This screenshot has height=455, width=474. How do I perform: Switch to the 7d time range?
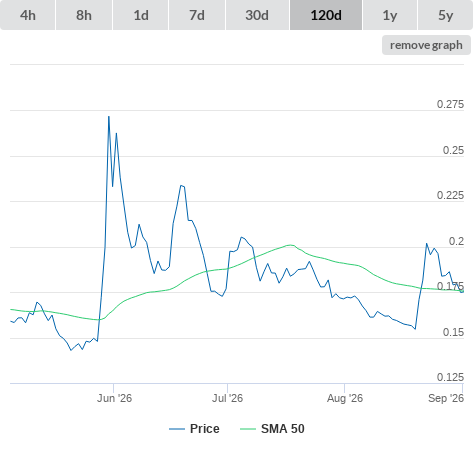(197, 15)
